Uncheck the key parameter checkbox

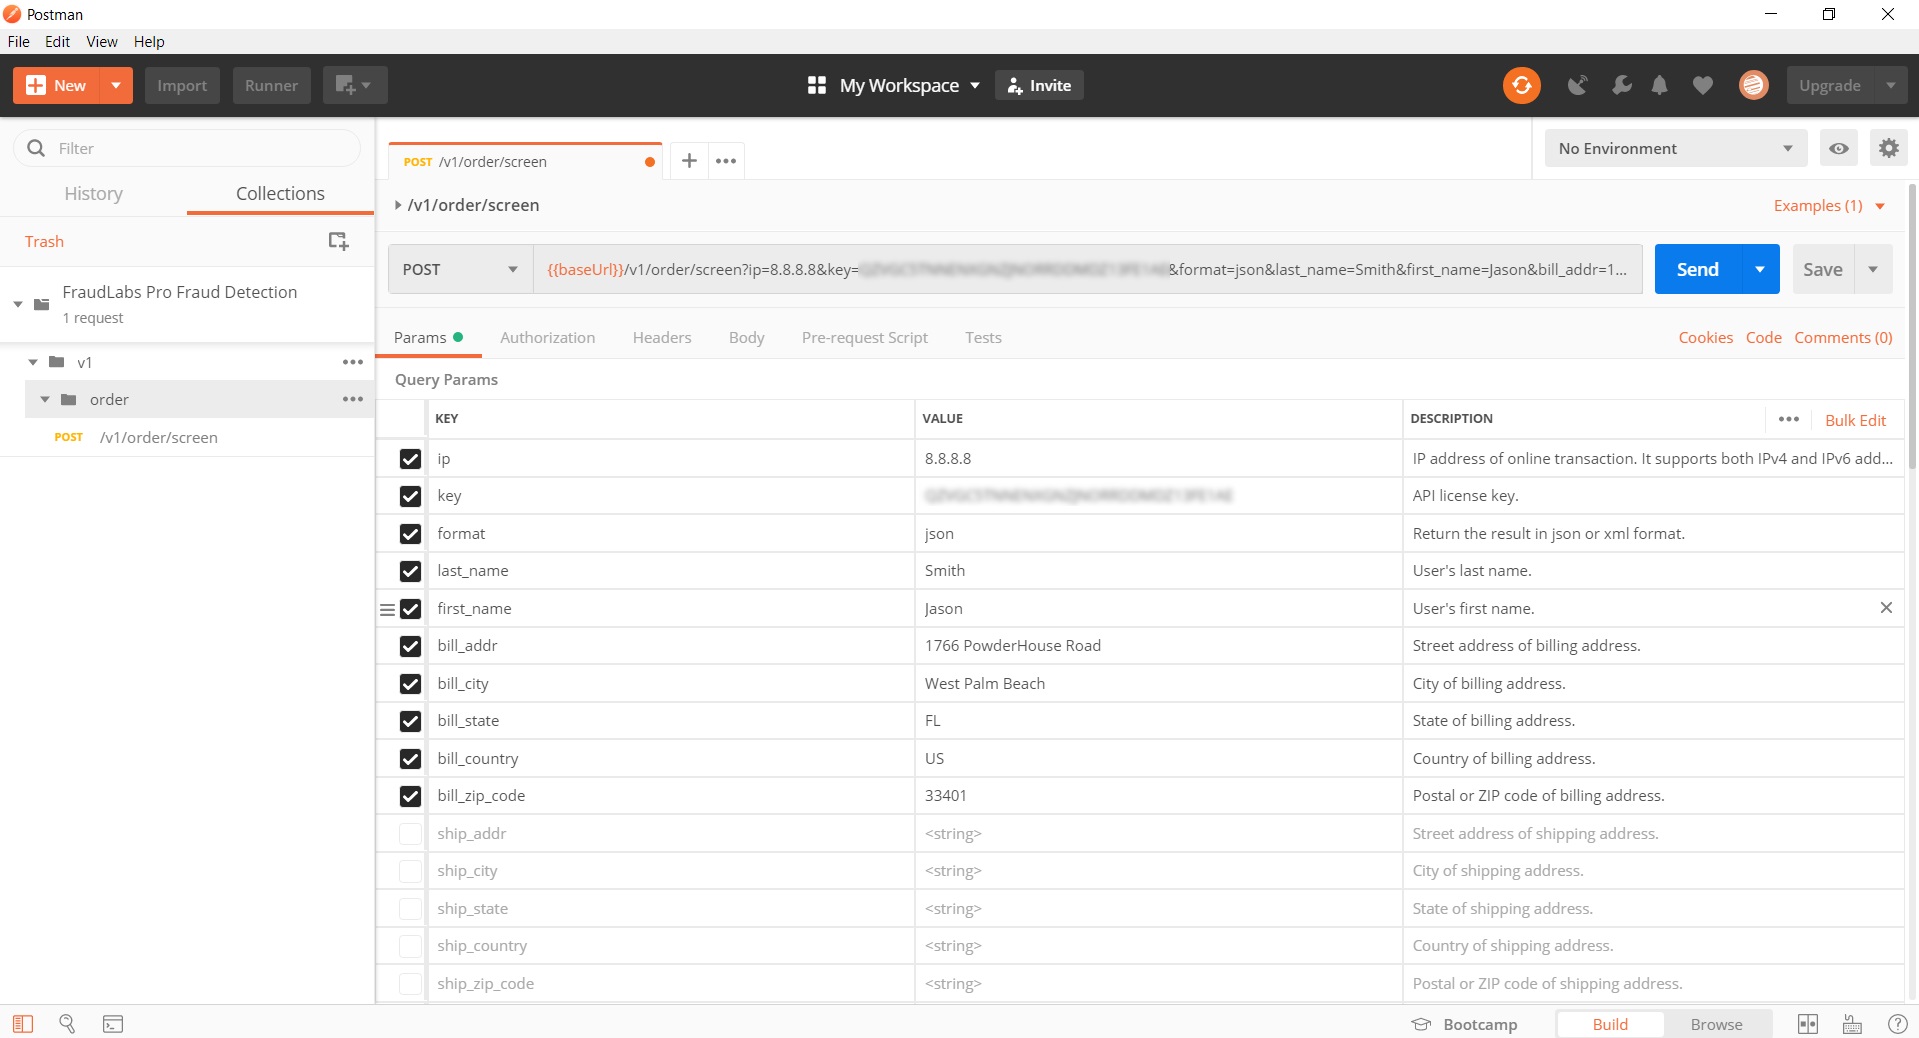click(410, 496)
